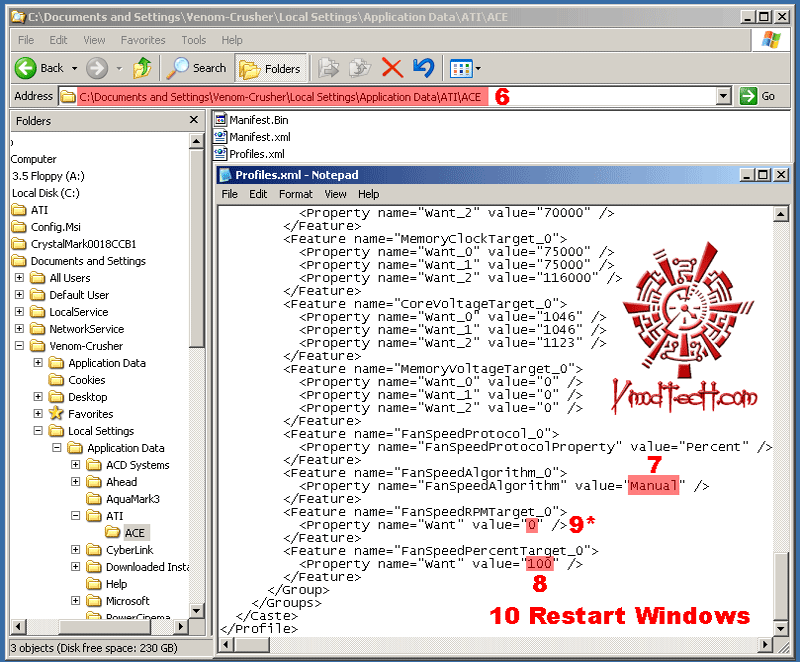Click the Copy To toolbar icon
Viewport: 800px width, 662px height.
[360, 68]
